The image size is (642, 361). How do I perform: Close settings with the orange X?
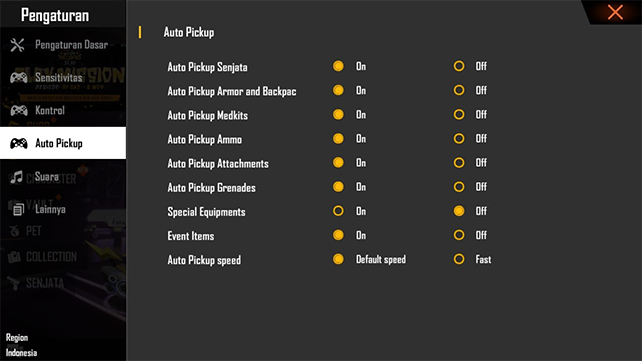615,12
